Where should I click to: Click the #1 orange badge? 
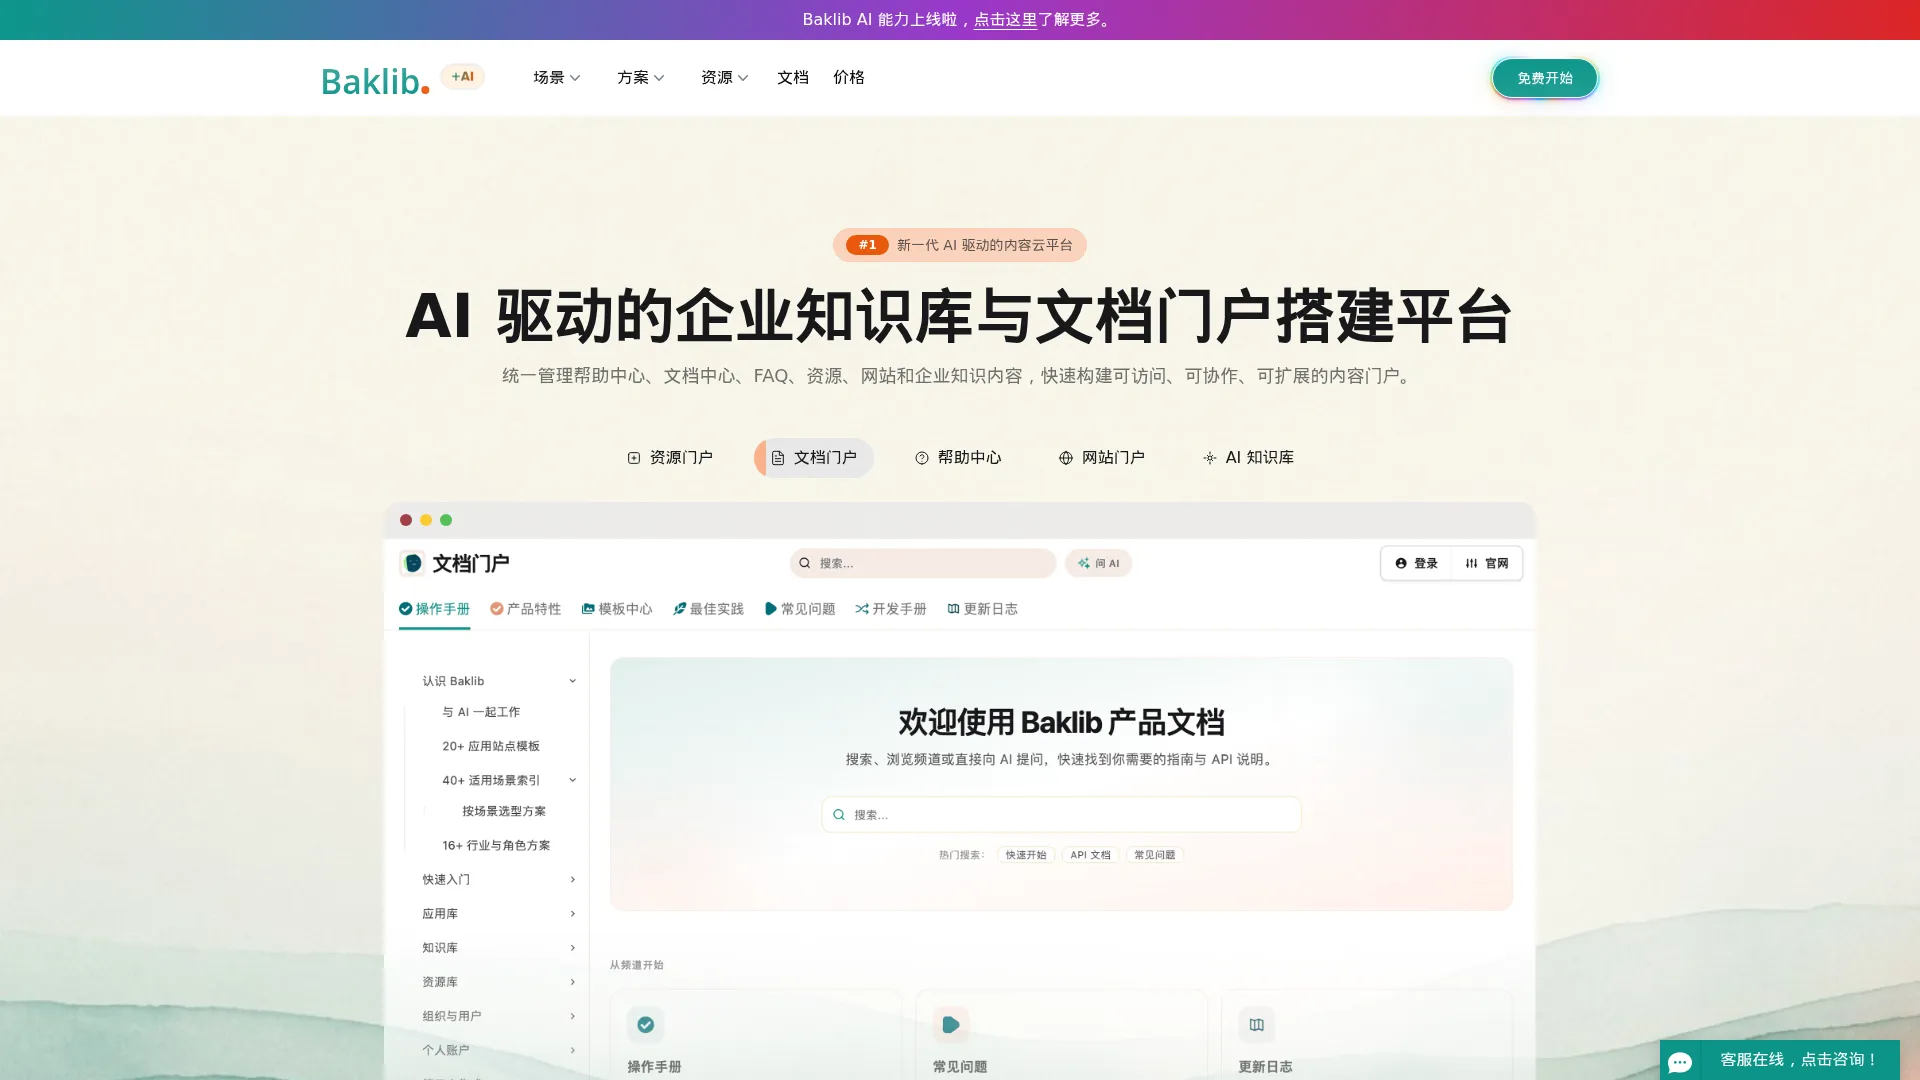[x=867, y=245]
